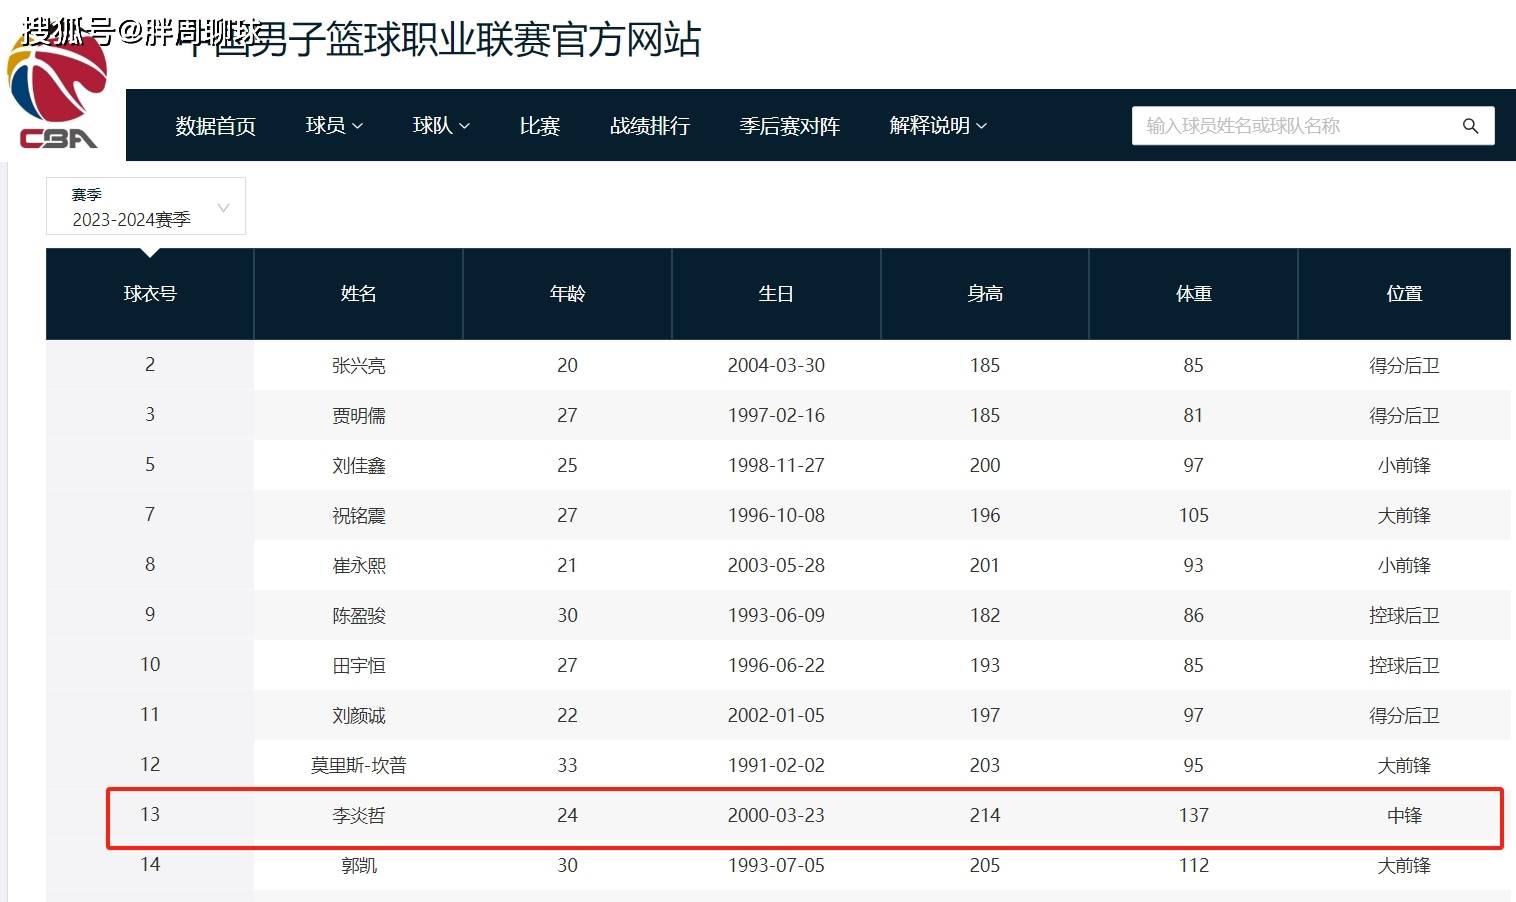
Task: Open player 祝铭震
Action: pos(359,516)
